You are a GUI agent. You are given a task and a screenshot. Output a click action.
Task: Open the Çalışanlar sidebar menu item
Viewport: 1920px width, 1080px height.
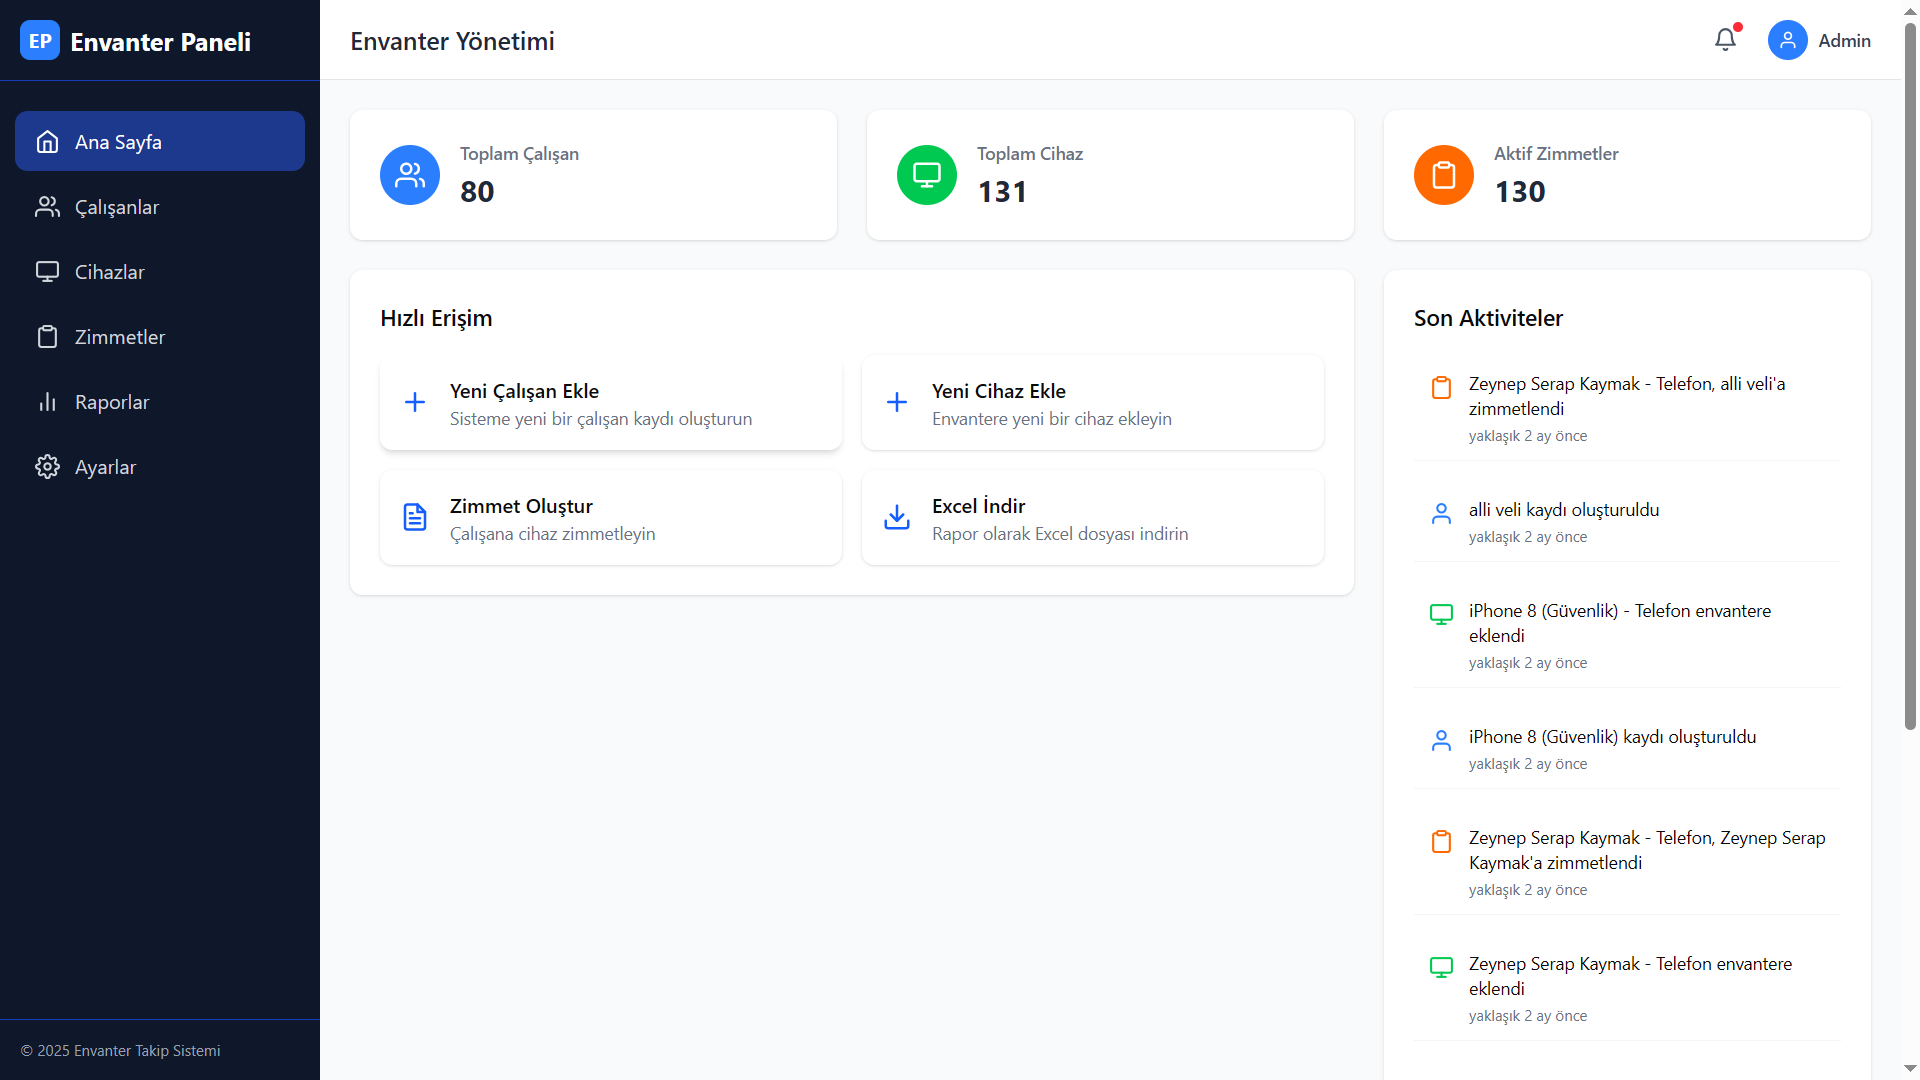click(x=117, y=207)
